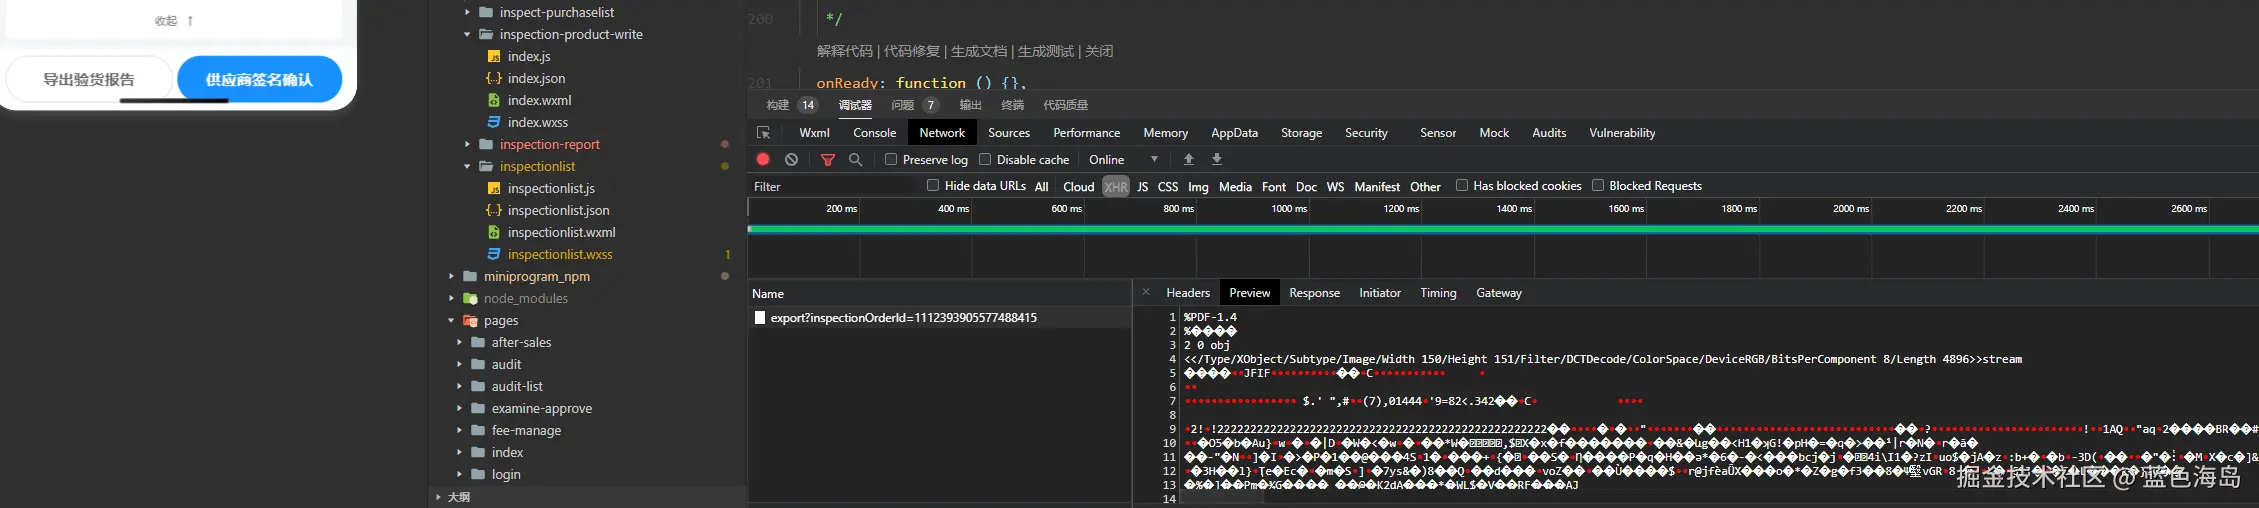Switch to Sources tab
The width and height of the screenshot is (2259, 508).
tap(1008, 132)
